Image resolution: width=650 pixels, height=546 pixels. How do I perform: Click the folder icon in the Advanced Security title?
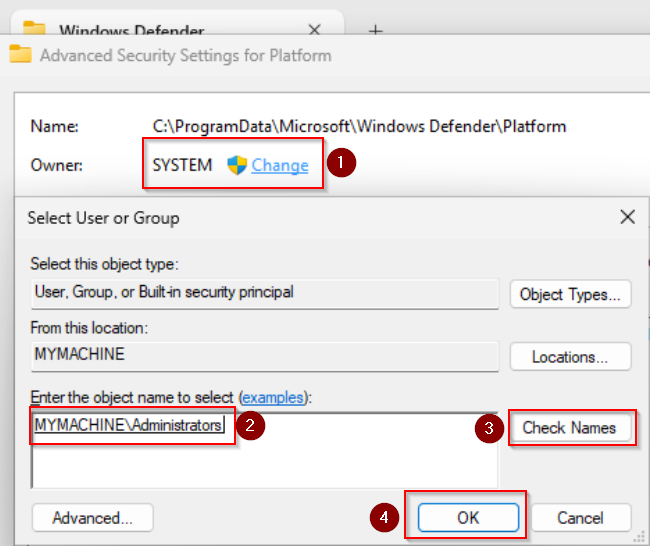(x=20, y=54)
